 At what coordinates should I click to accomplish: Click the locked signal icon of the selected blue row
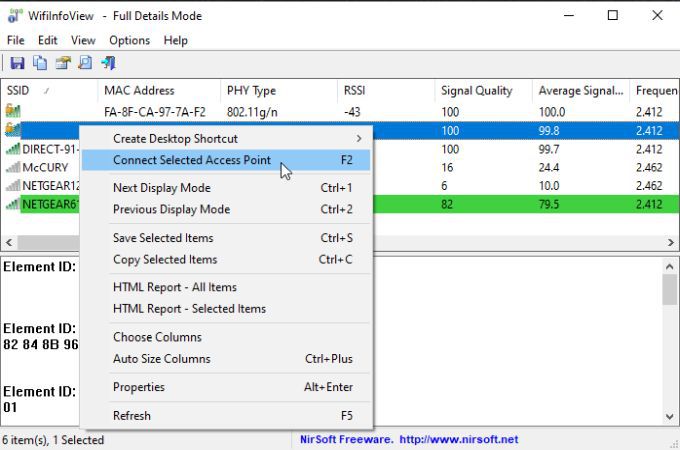click(x=13, y=130)
